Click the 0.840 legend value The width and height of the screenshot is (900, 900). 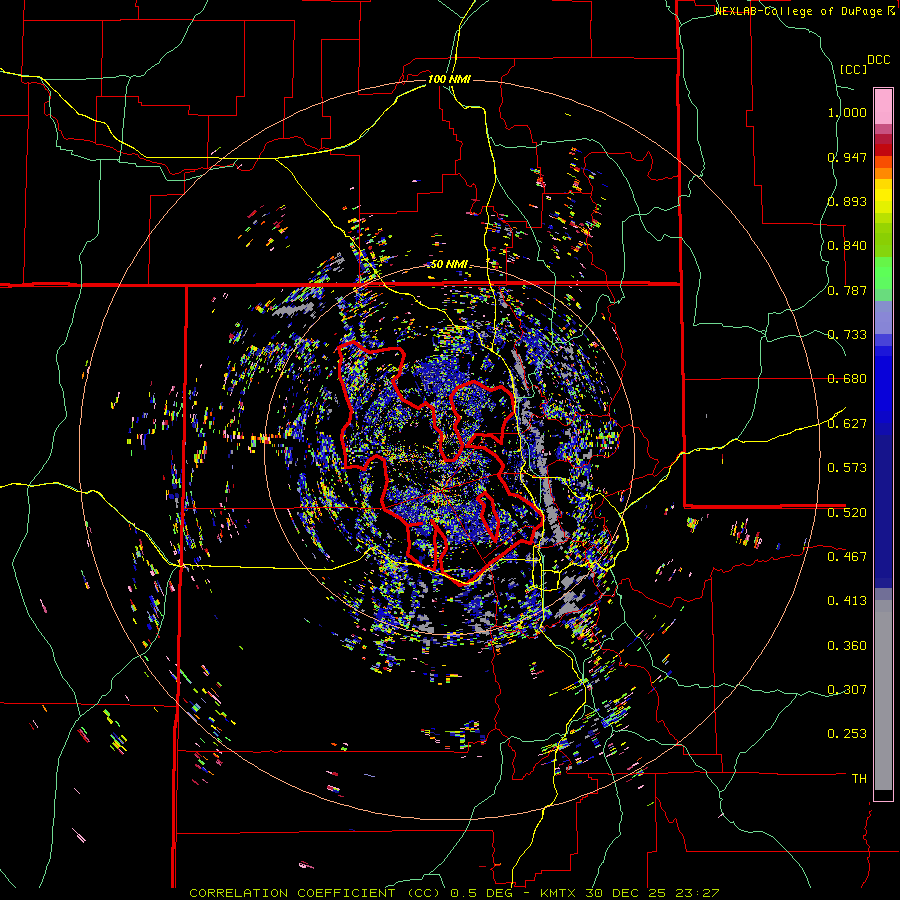tap(847, 246)
